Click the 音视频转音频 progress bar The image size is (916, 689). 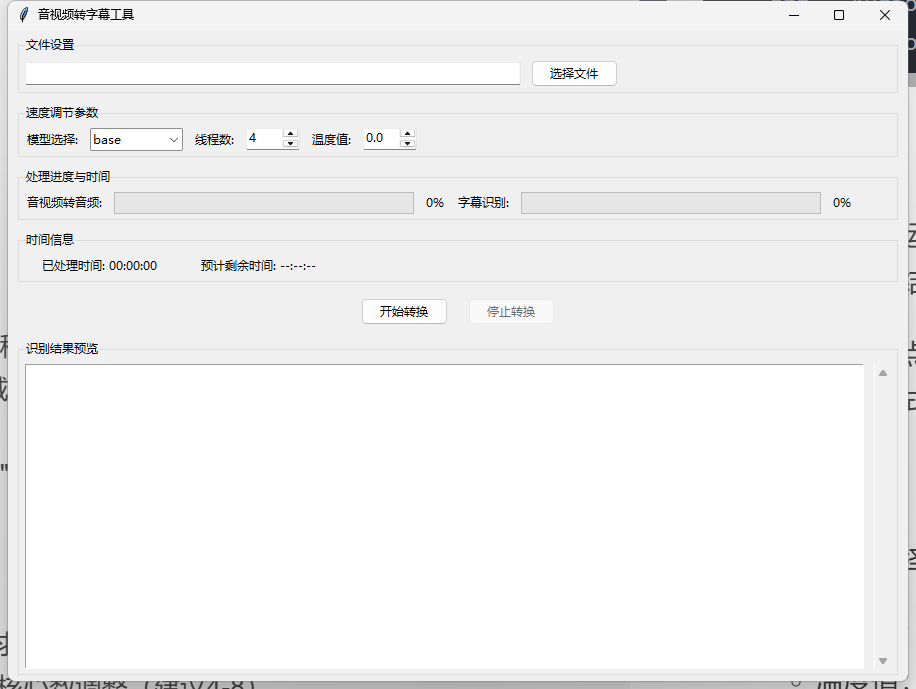pyautogui.click(x=263, y=202)
